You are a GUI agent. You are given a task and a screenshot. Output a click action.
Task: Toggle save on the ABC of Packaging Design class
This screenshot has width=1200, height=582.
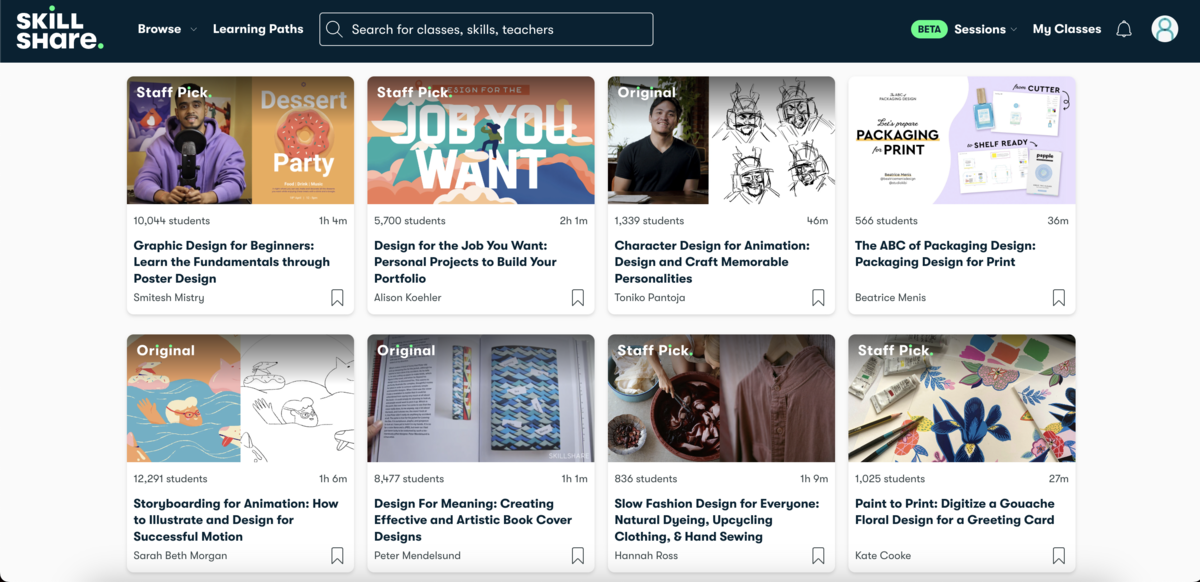pos(1058,297)
